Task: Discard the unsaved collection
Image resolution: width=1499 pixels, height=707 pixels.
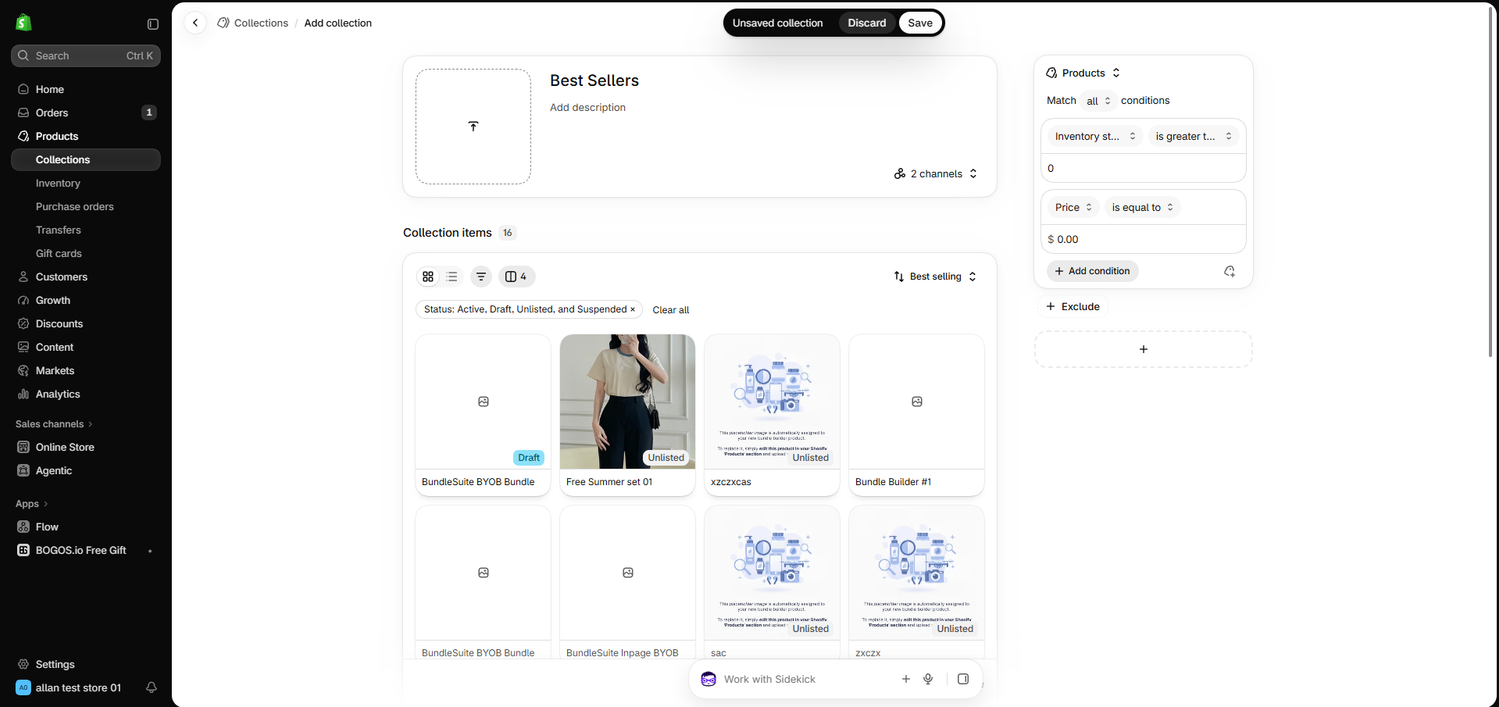Action: tap(867, 23)
